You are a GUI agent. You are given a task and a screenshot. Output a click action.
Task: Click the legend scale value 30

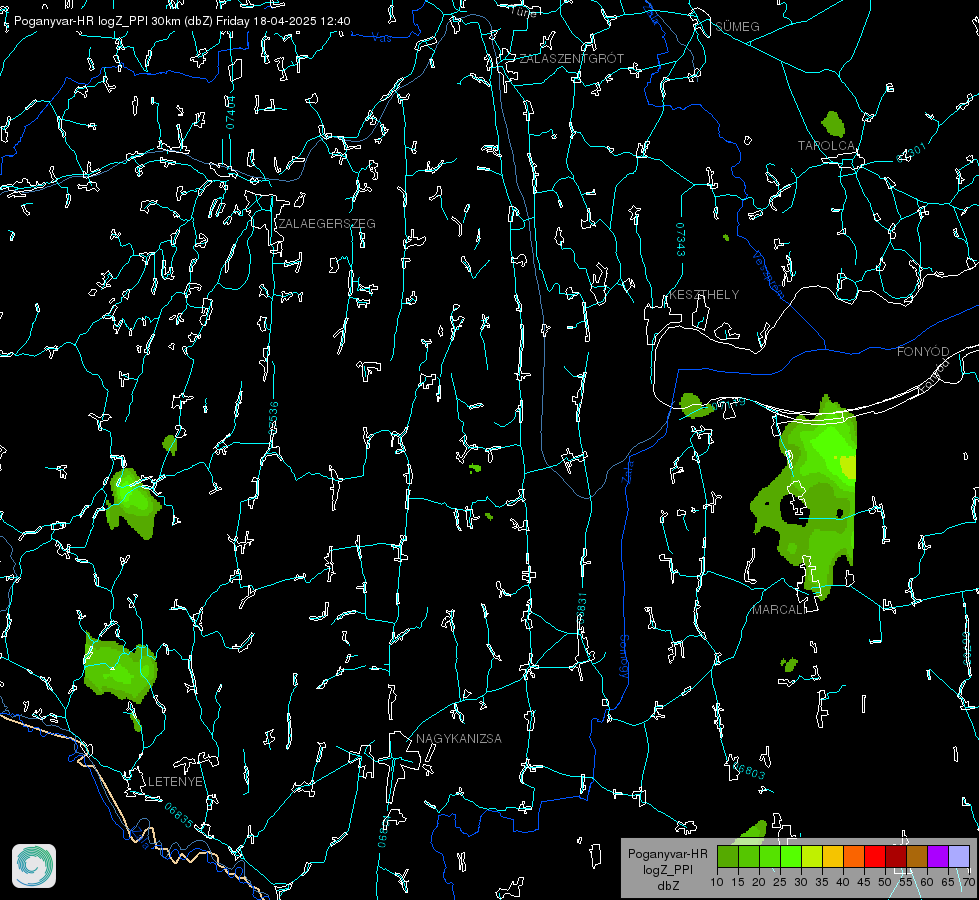tap(801, 883)
